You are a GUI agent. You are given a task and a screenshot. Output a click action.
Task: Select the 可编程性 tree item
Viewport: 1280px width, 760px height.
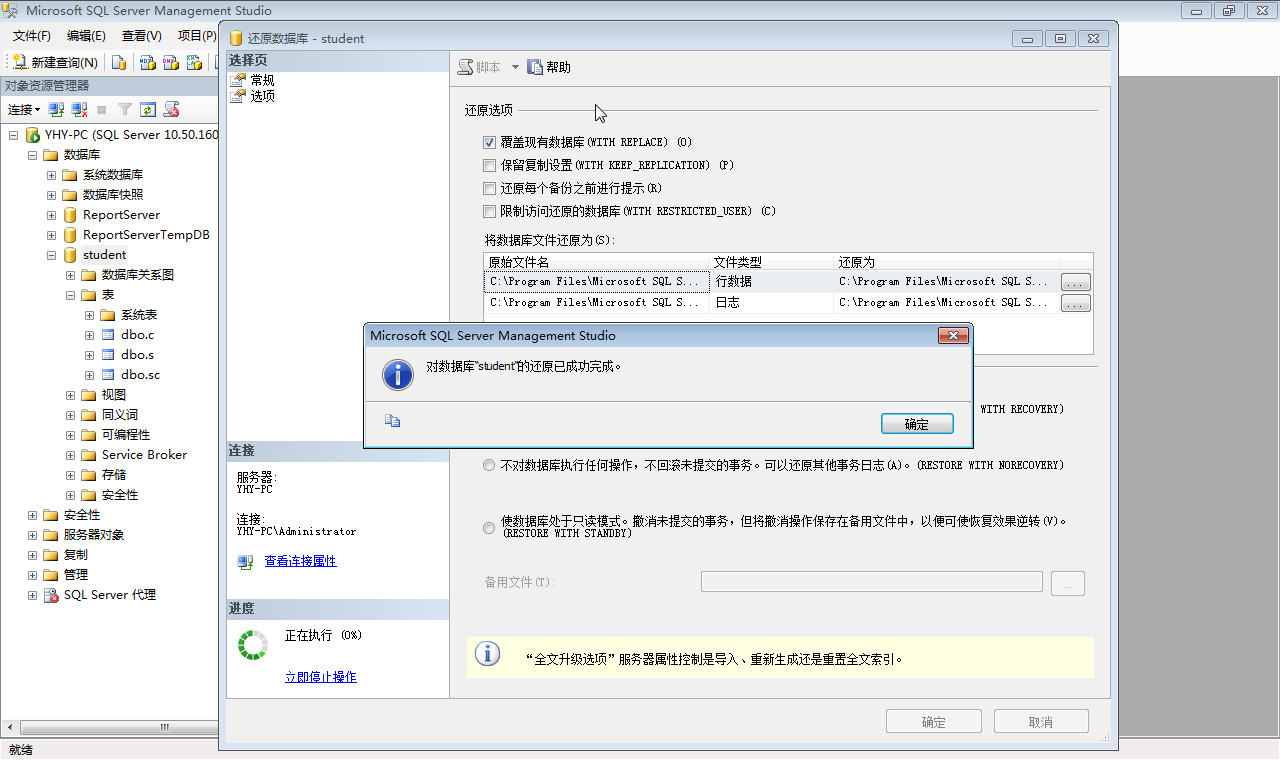click(126, 435)
